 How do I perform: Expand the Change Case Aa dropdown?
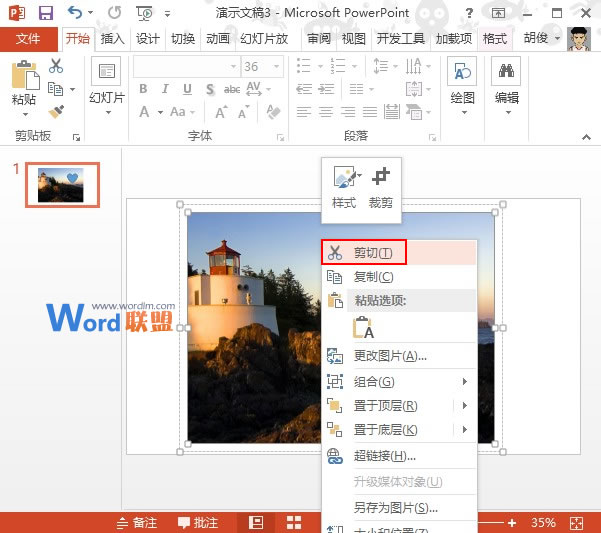click(192, 112)
